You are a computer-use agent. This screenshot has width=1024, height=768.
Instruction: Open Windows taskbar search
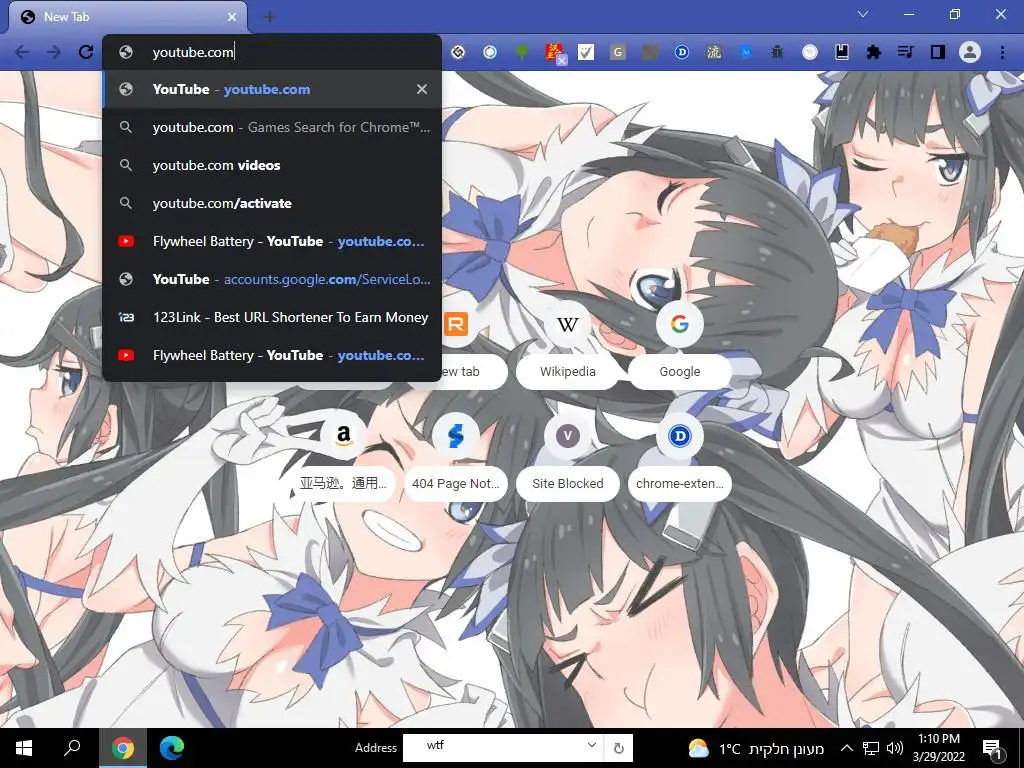point(72,748)
